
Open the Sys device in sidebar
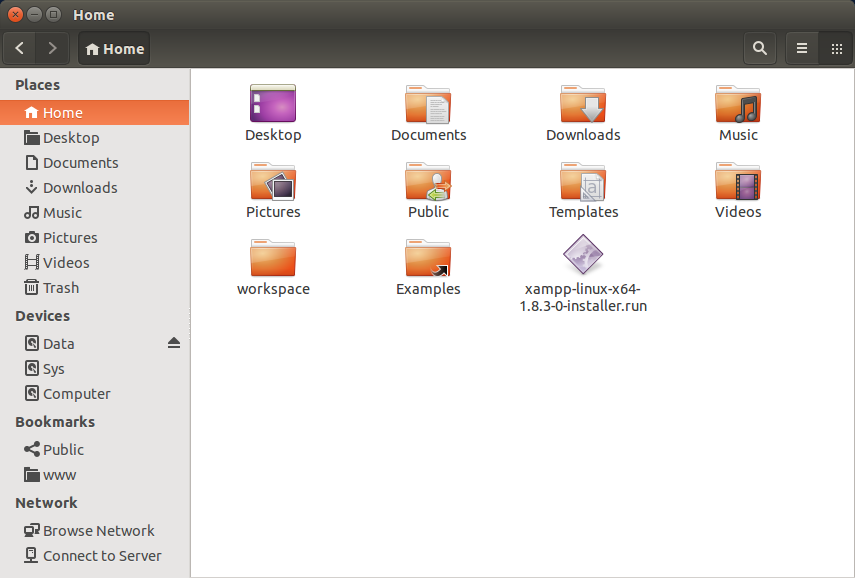coord(53,369)
